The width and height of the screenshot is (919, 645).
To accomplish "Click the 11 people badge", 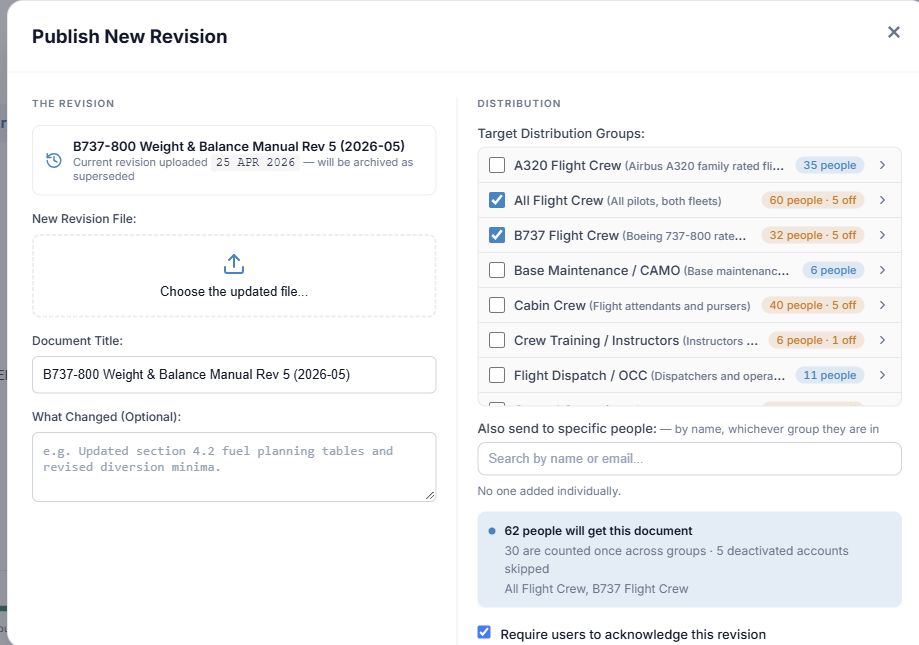I will (x=829, y=375).
